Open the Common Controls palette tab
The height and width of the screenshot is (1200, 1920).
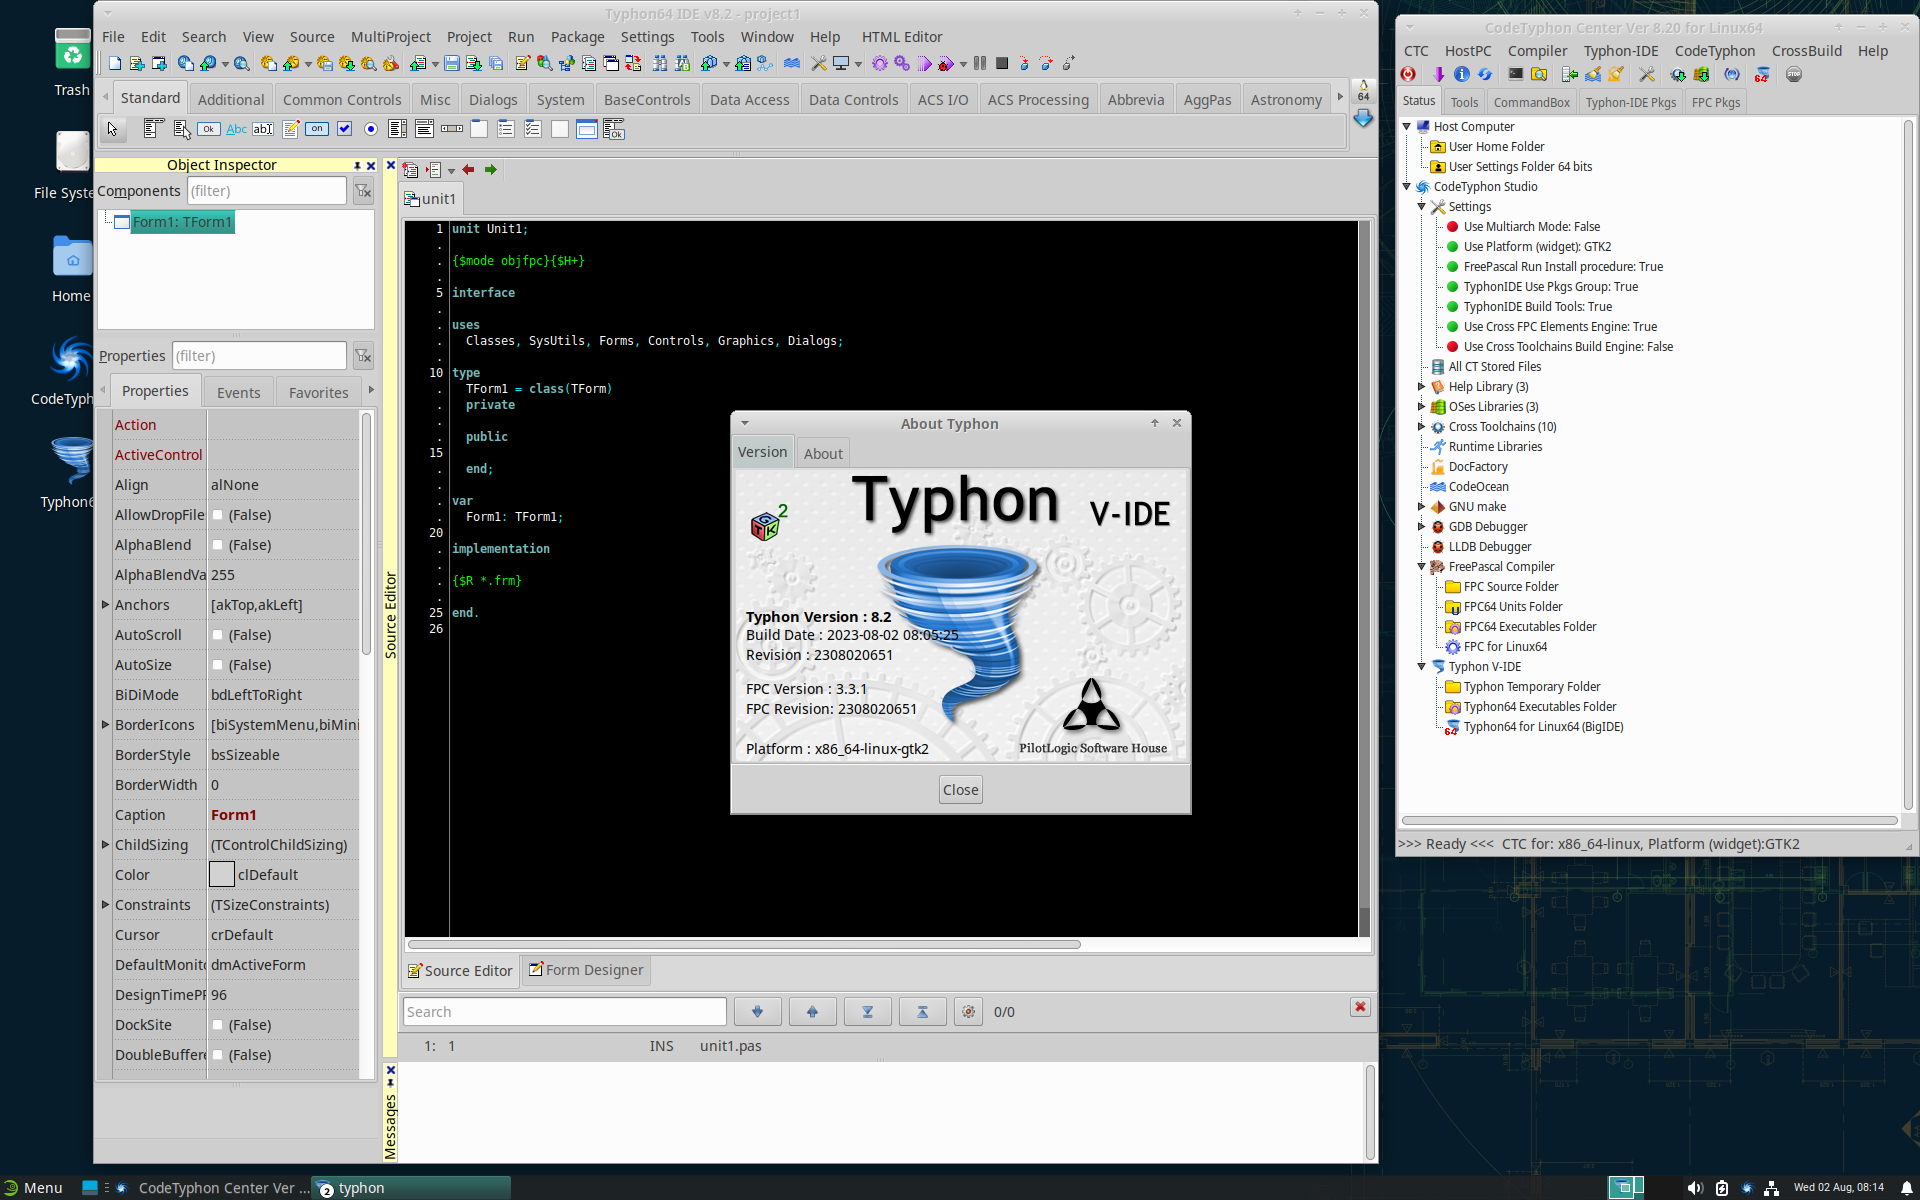point(342,100)
